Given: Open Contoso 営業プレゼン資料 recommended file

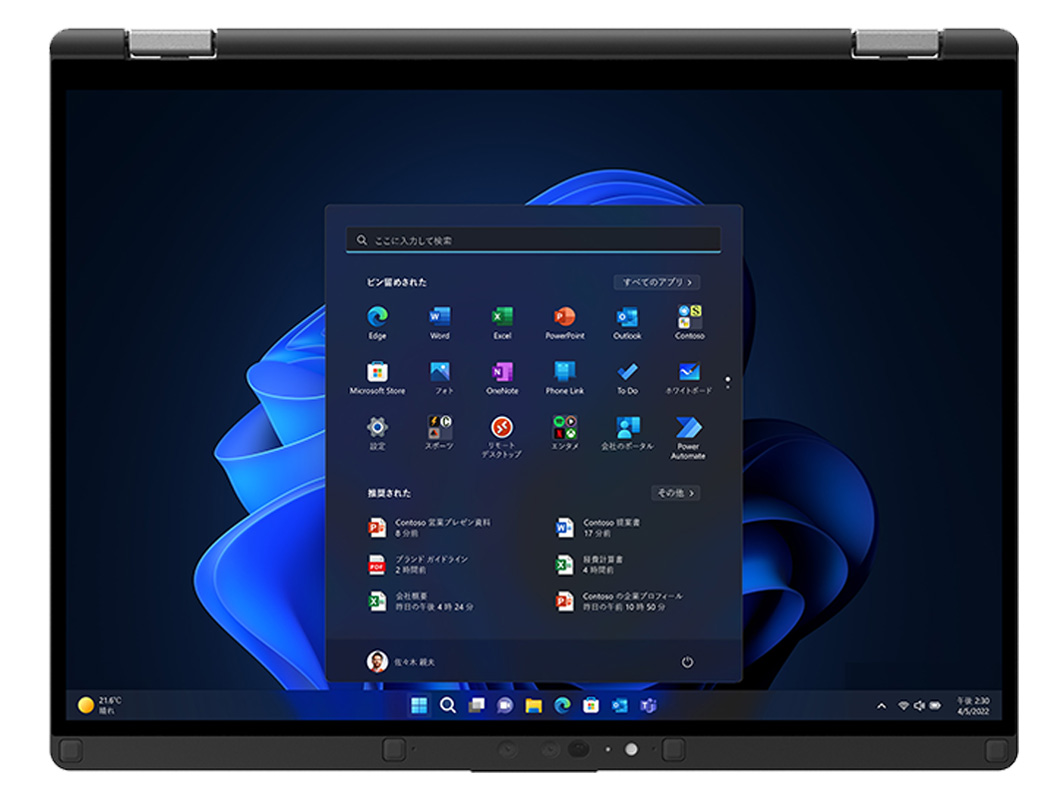Looking at the screenshot, I should [x=430, y=528].
